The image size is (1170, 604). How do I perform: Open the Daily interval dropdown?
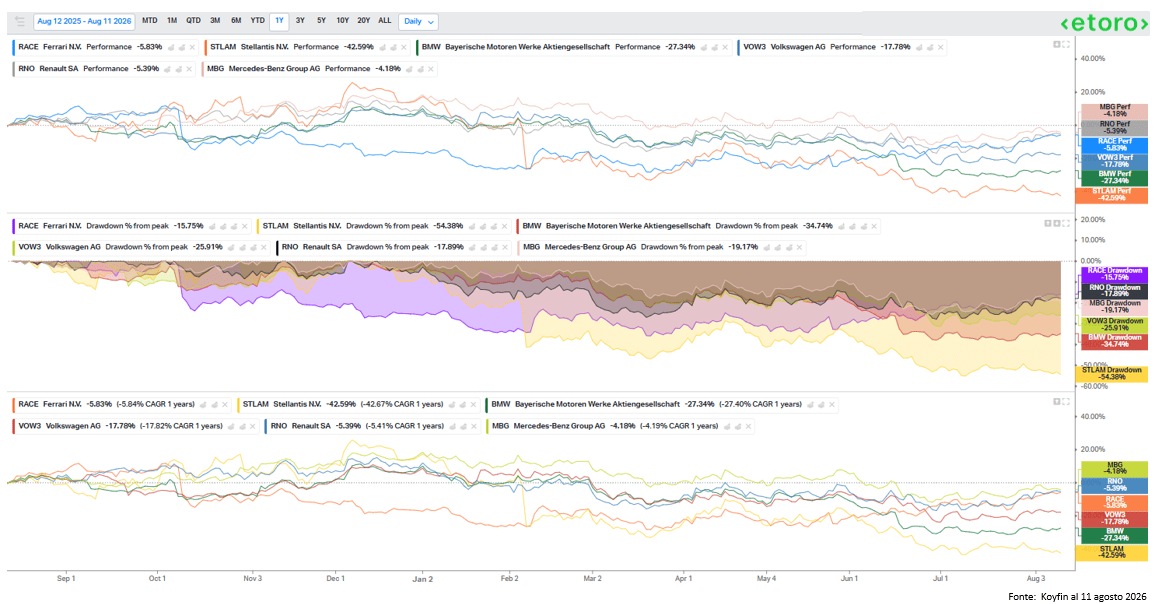[418, 22]
